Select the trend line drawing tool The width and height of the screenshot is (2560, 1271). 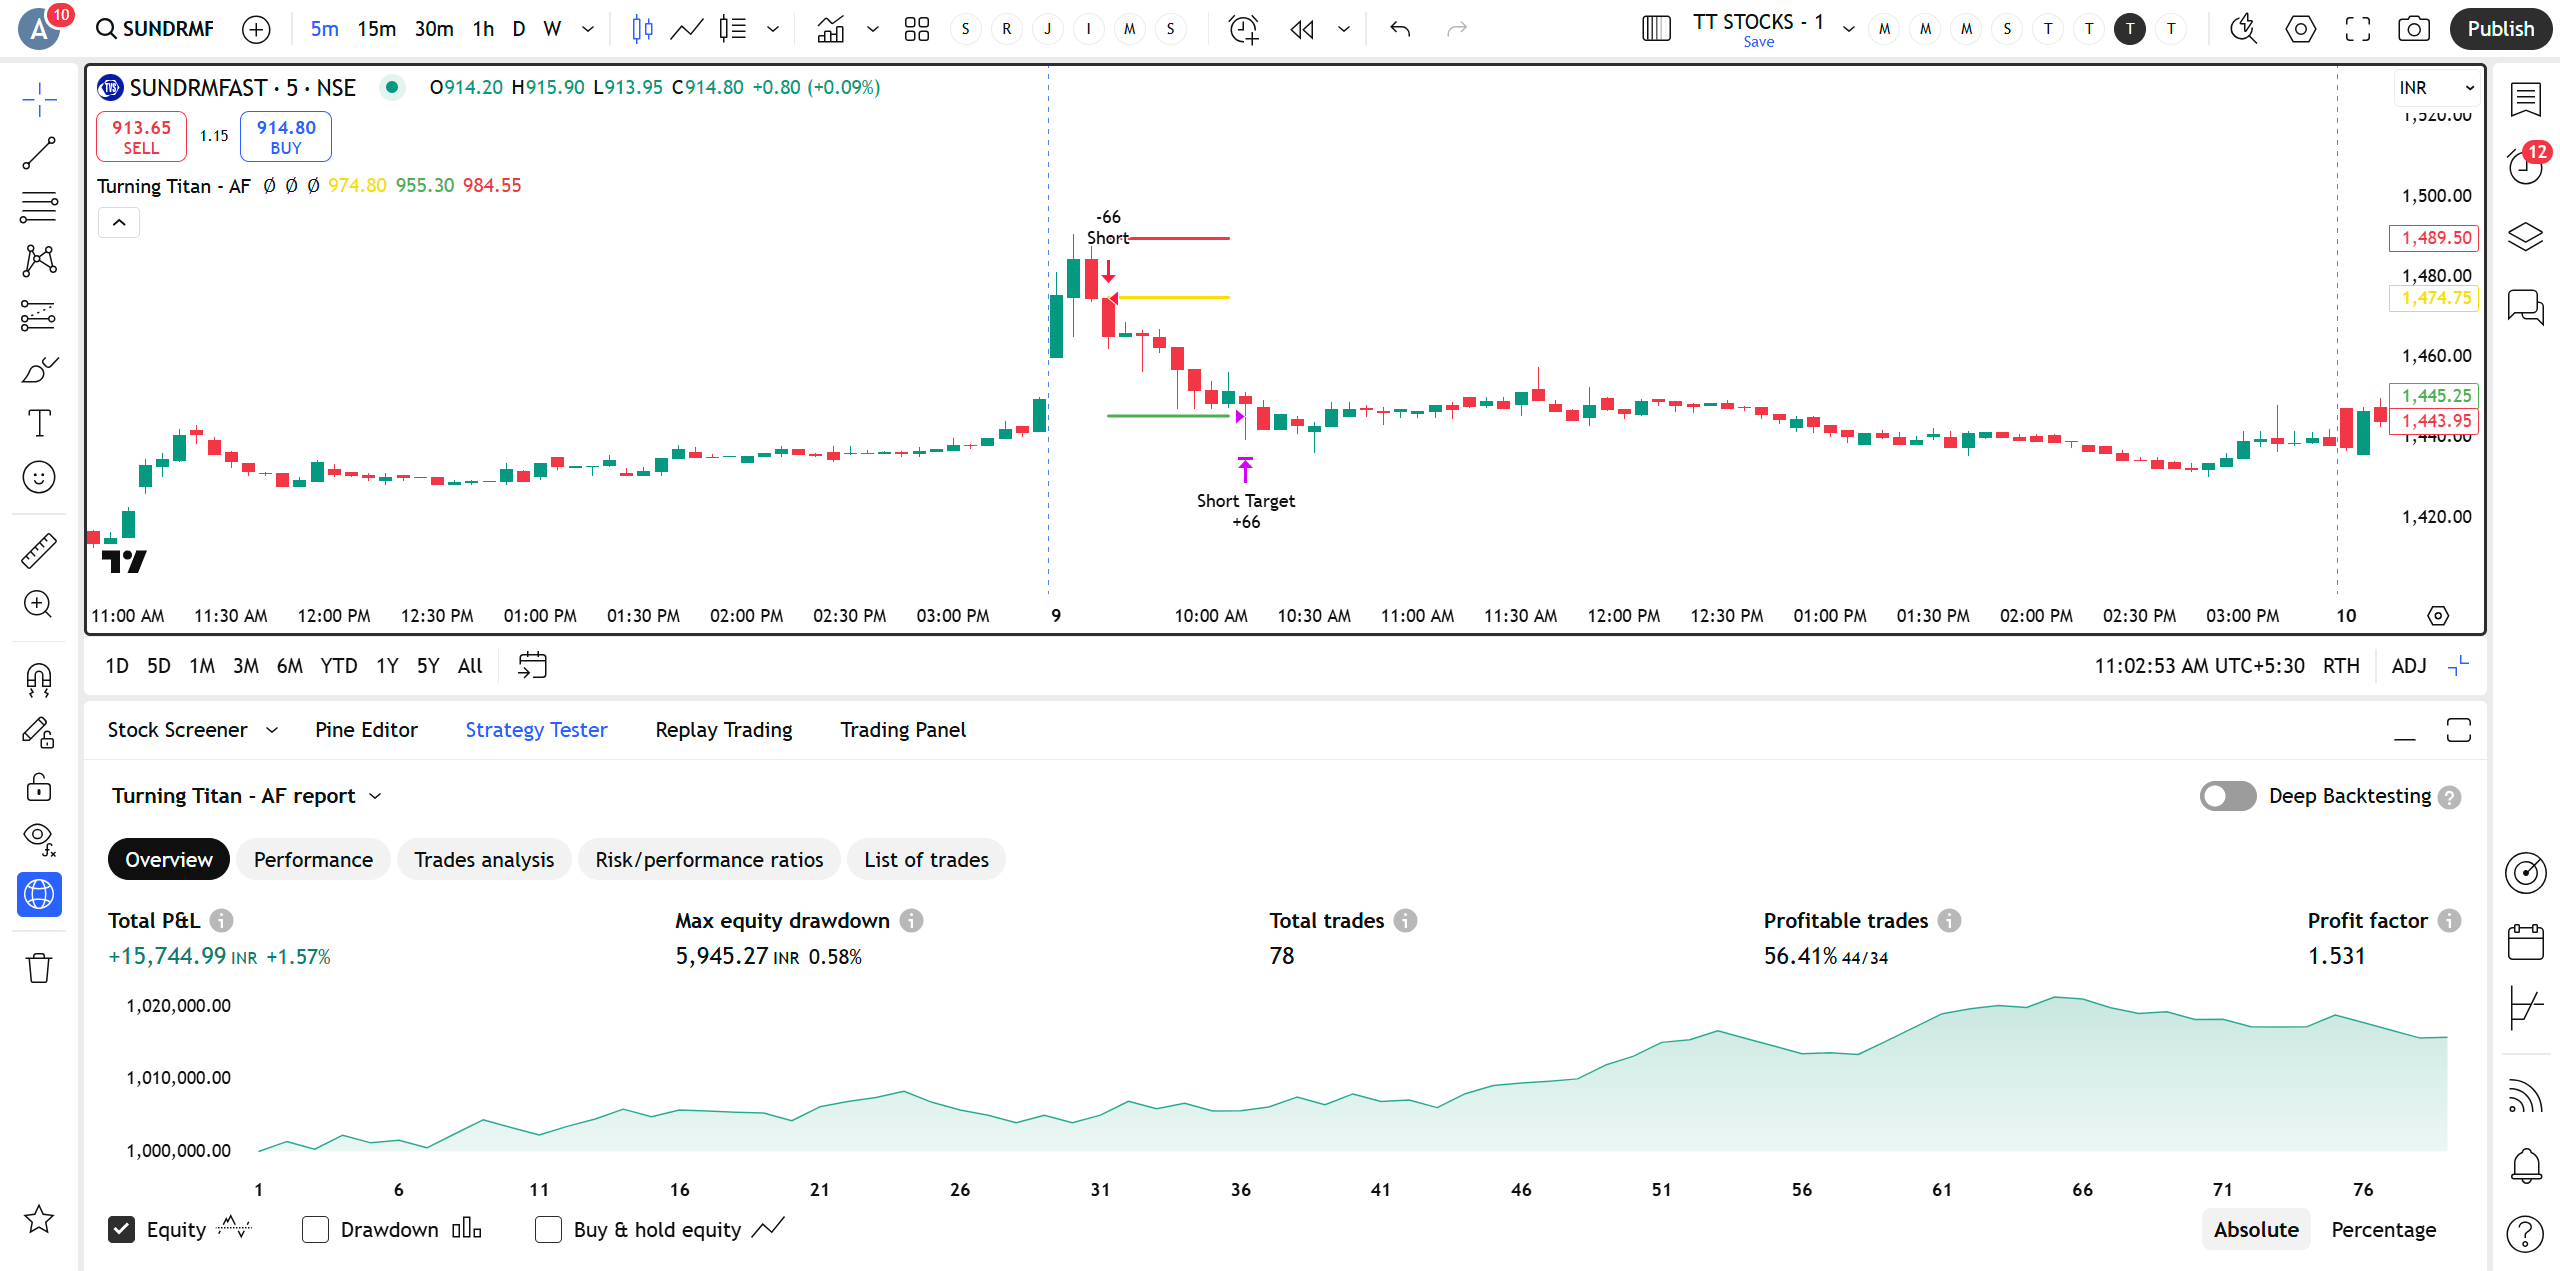click(39, 153)
